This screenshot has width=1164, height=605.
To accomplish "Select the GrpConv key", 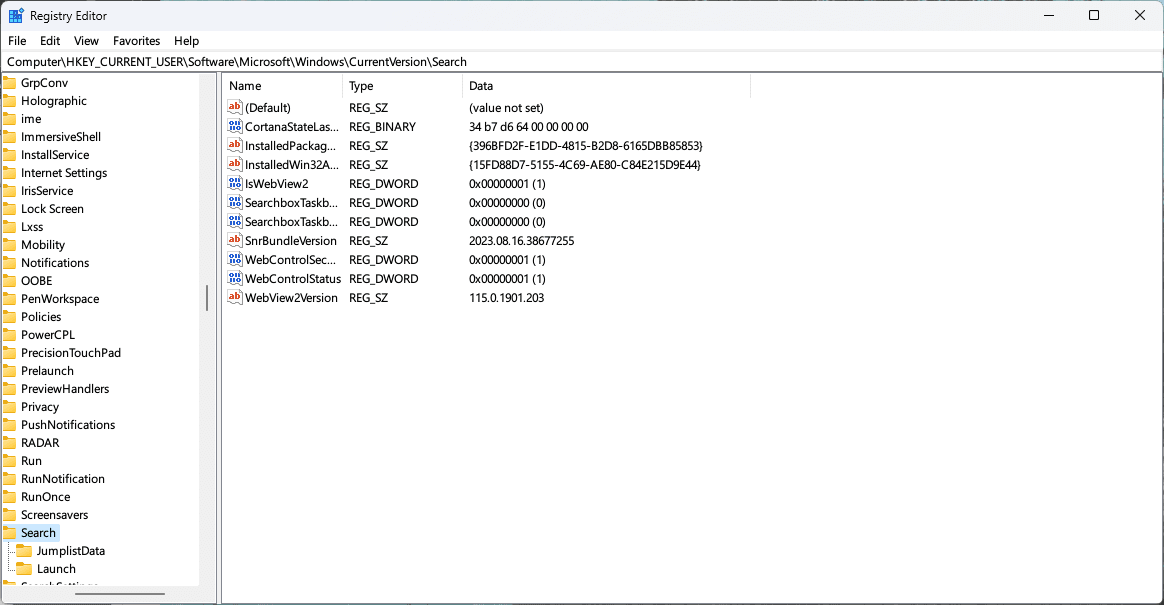I will (x=45, y=83).
